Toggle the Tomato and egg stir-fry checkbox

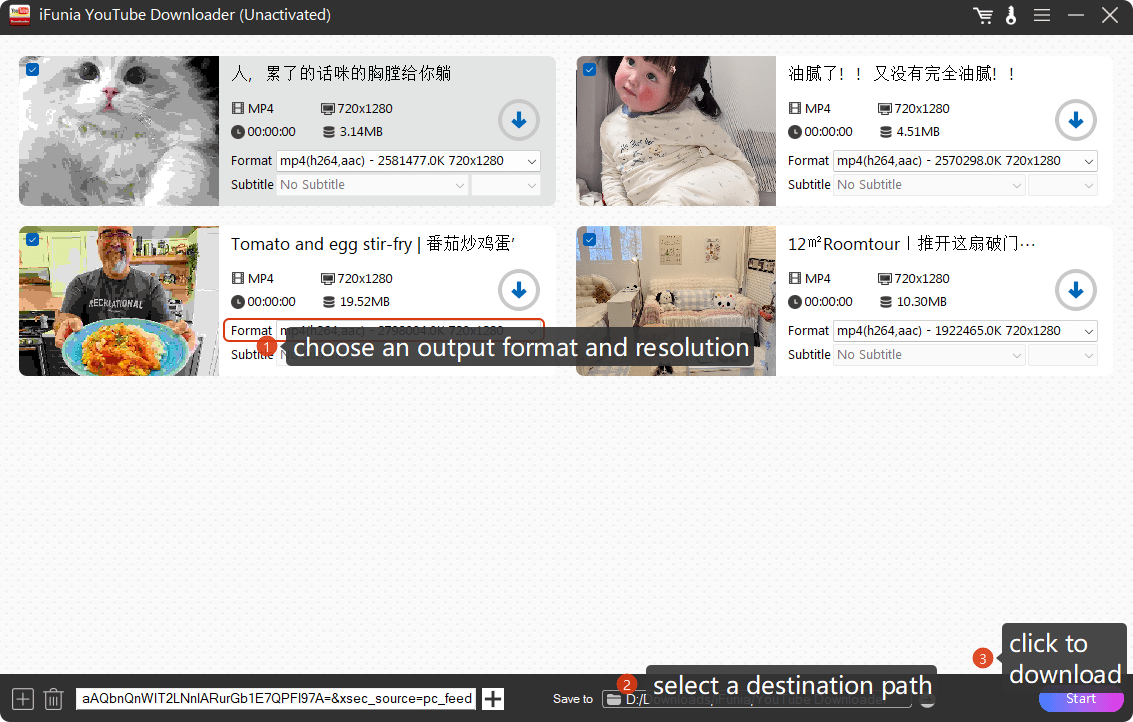pyautogui.click(x=33, y=240)
